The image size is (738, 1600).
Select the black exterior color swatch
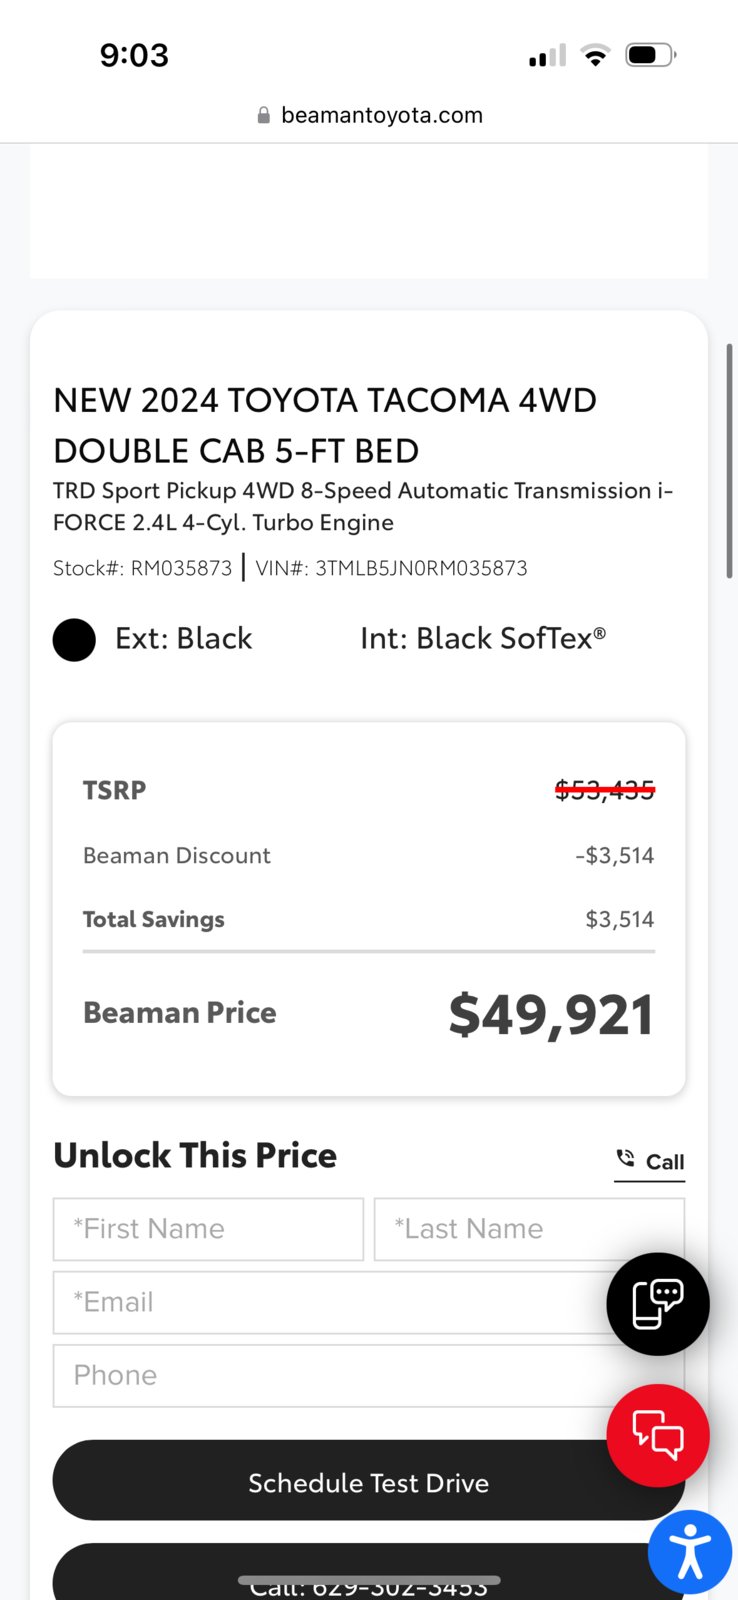(74, 640)
